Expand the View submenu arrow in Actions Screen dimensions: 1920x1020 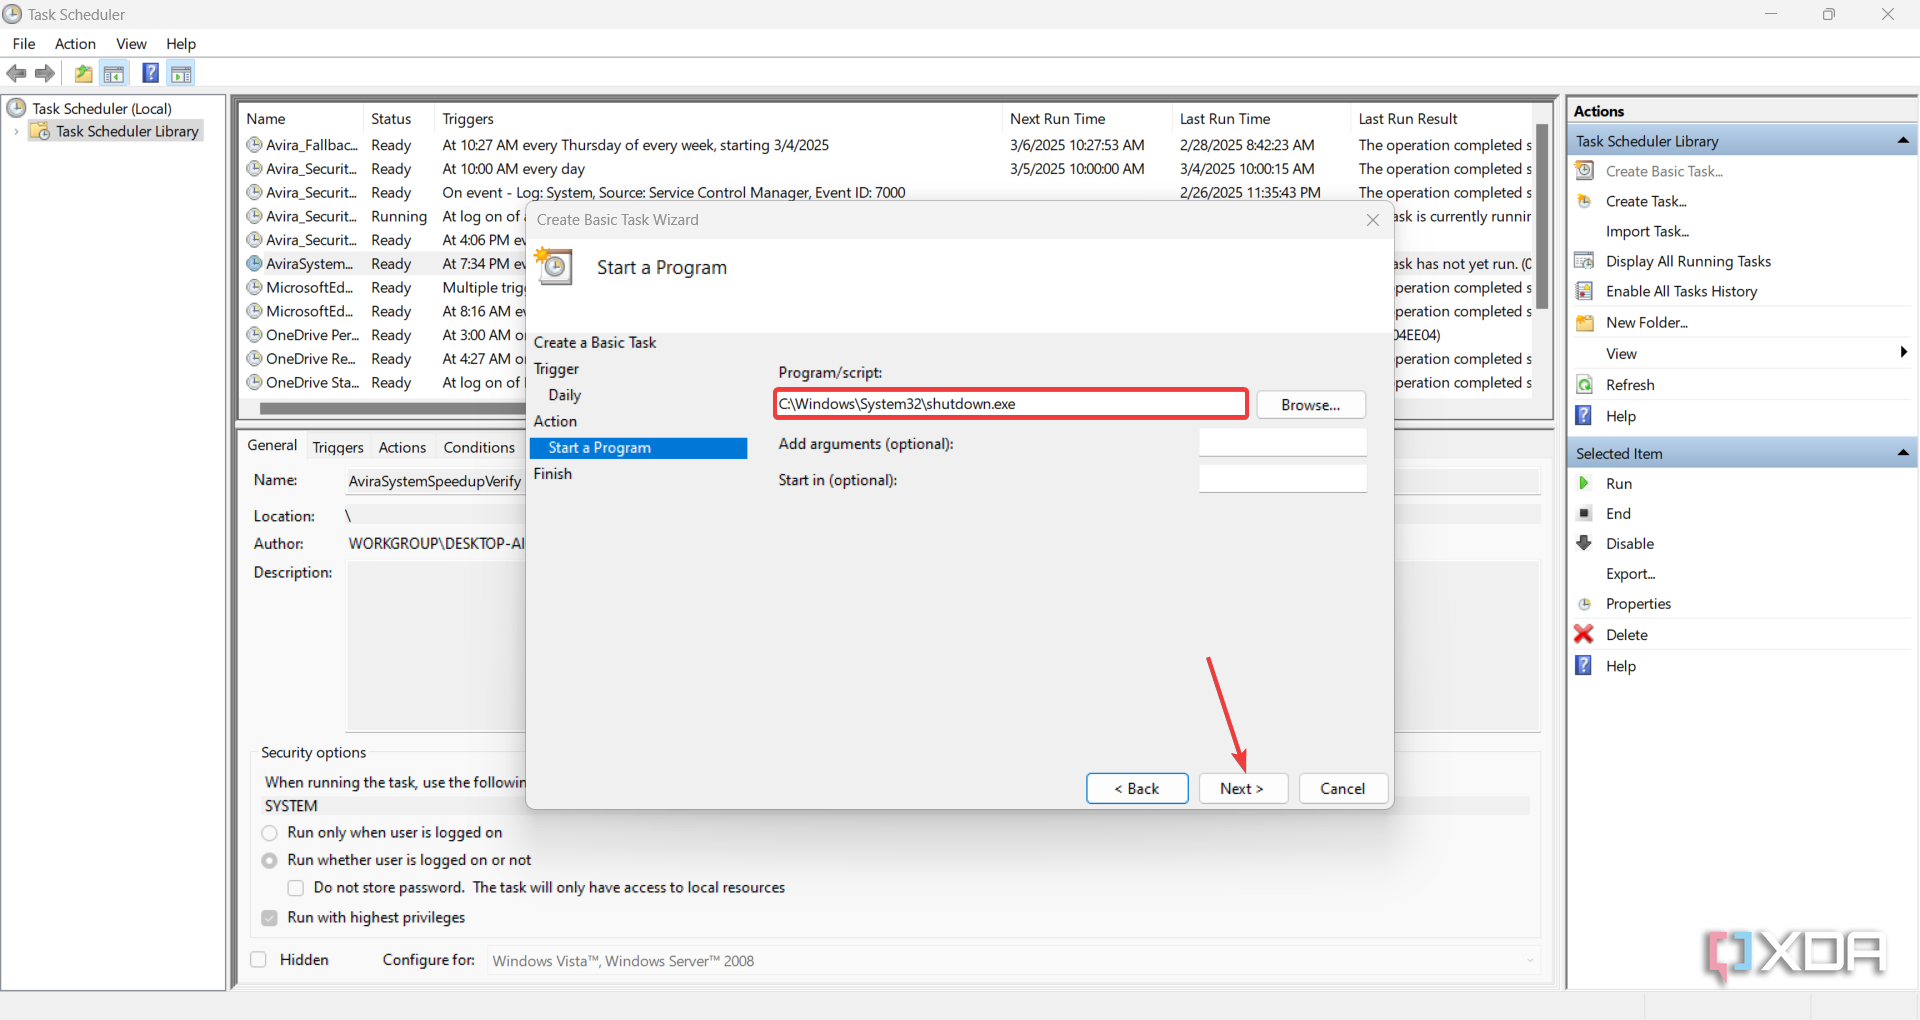coord(1903,352)
